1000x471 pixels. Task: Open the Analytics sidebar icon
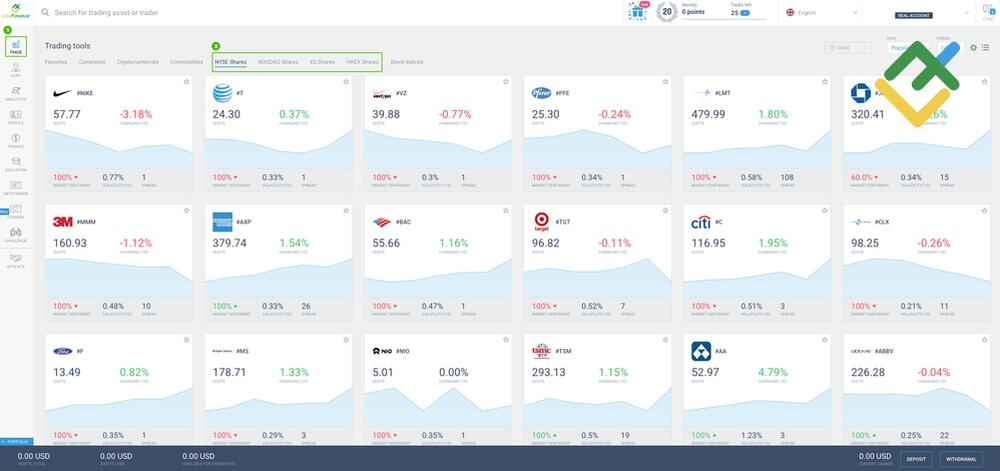coord(16,94)
